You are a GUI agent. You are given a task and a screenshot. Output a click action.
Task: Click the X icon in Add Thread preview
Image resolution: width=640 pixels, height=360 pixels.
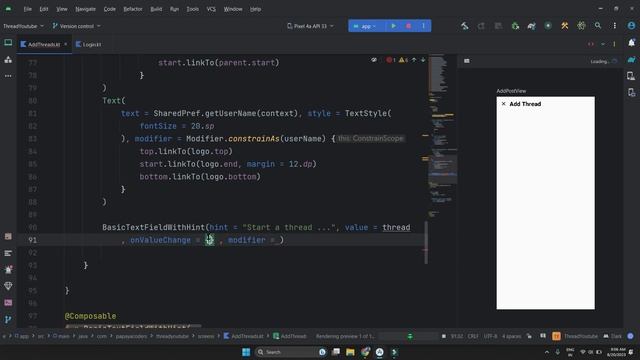[504, 104]
